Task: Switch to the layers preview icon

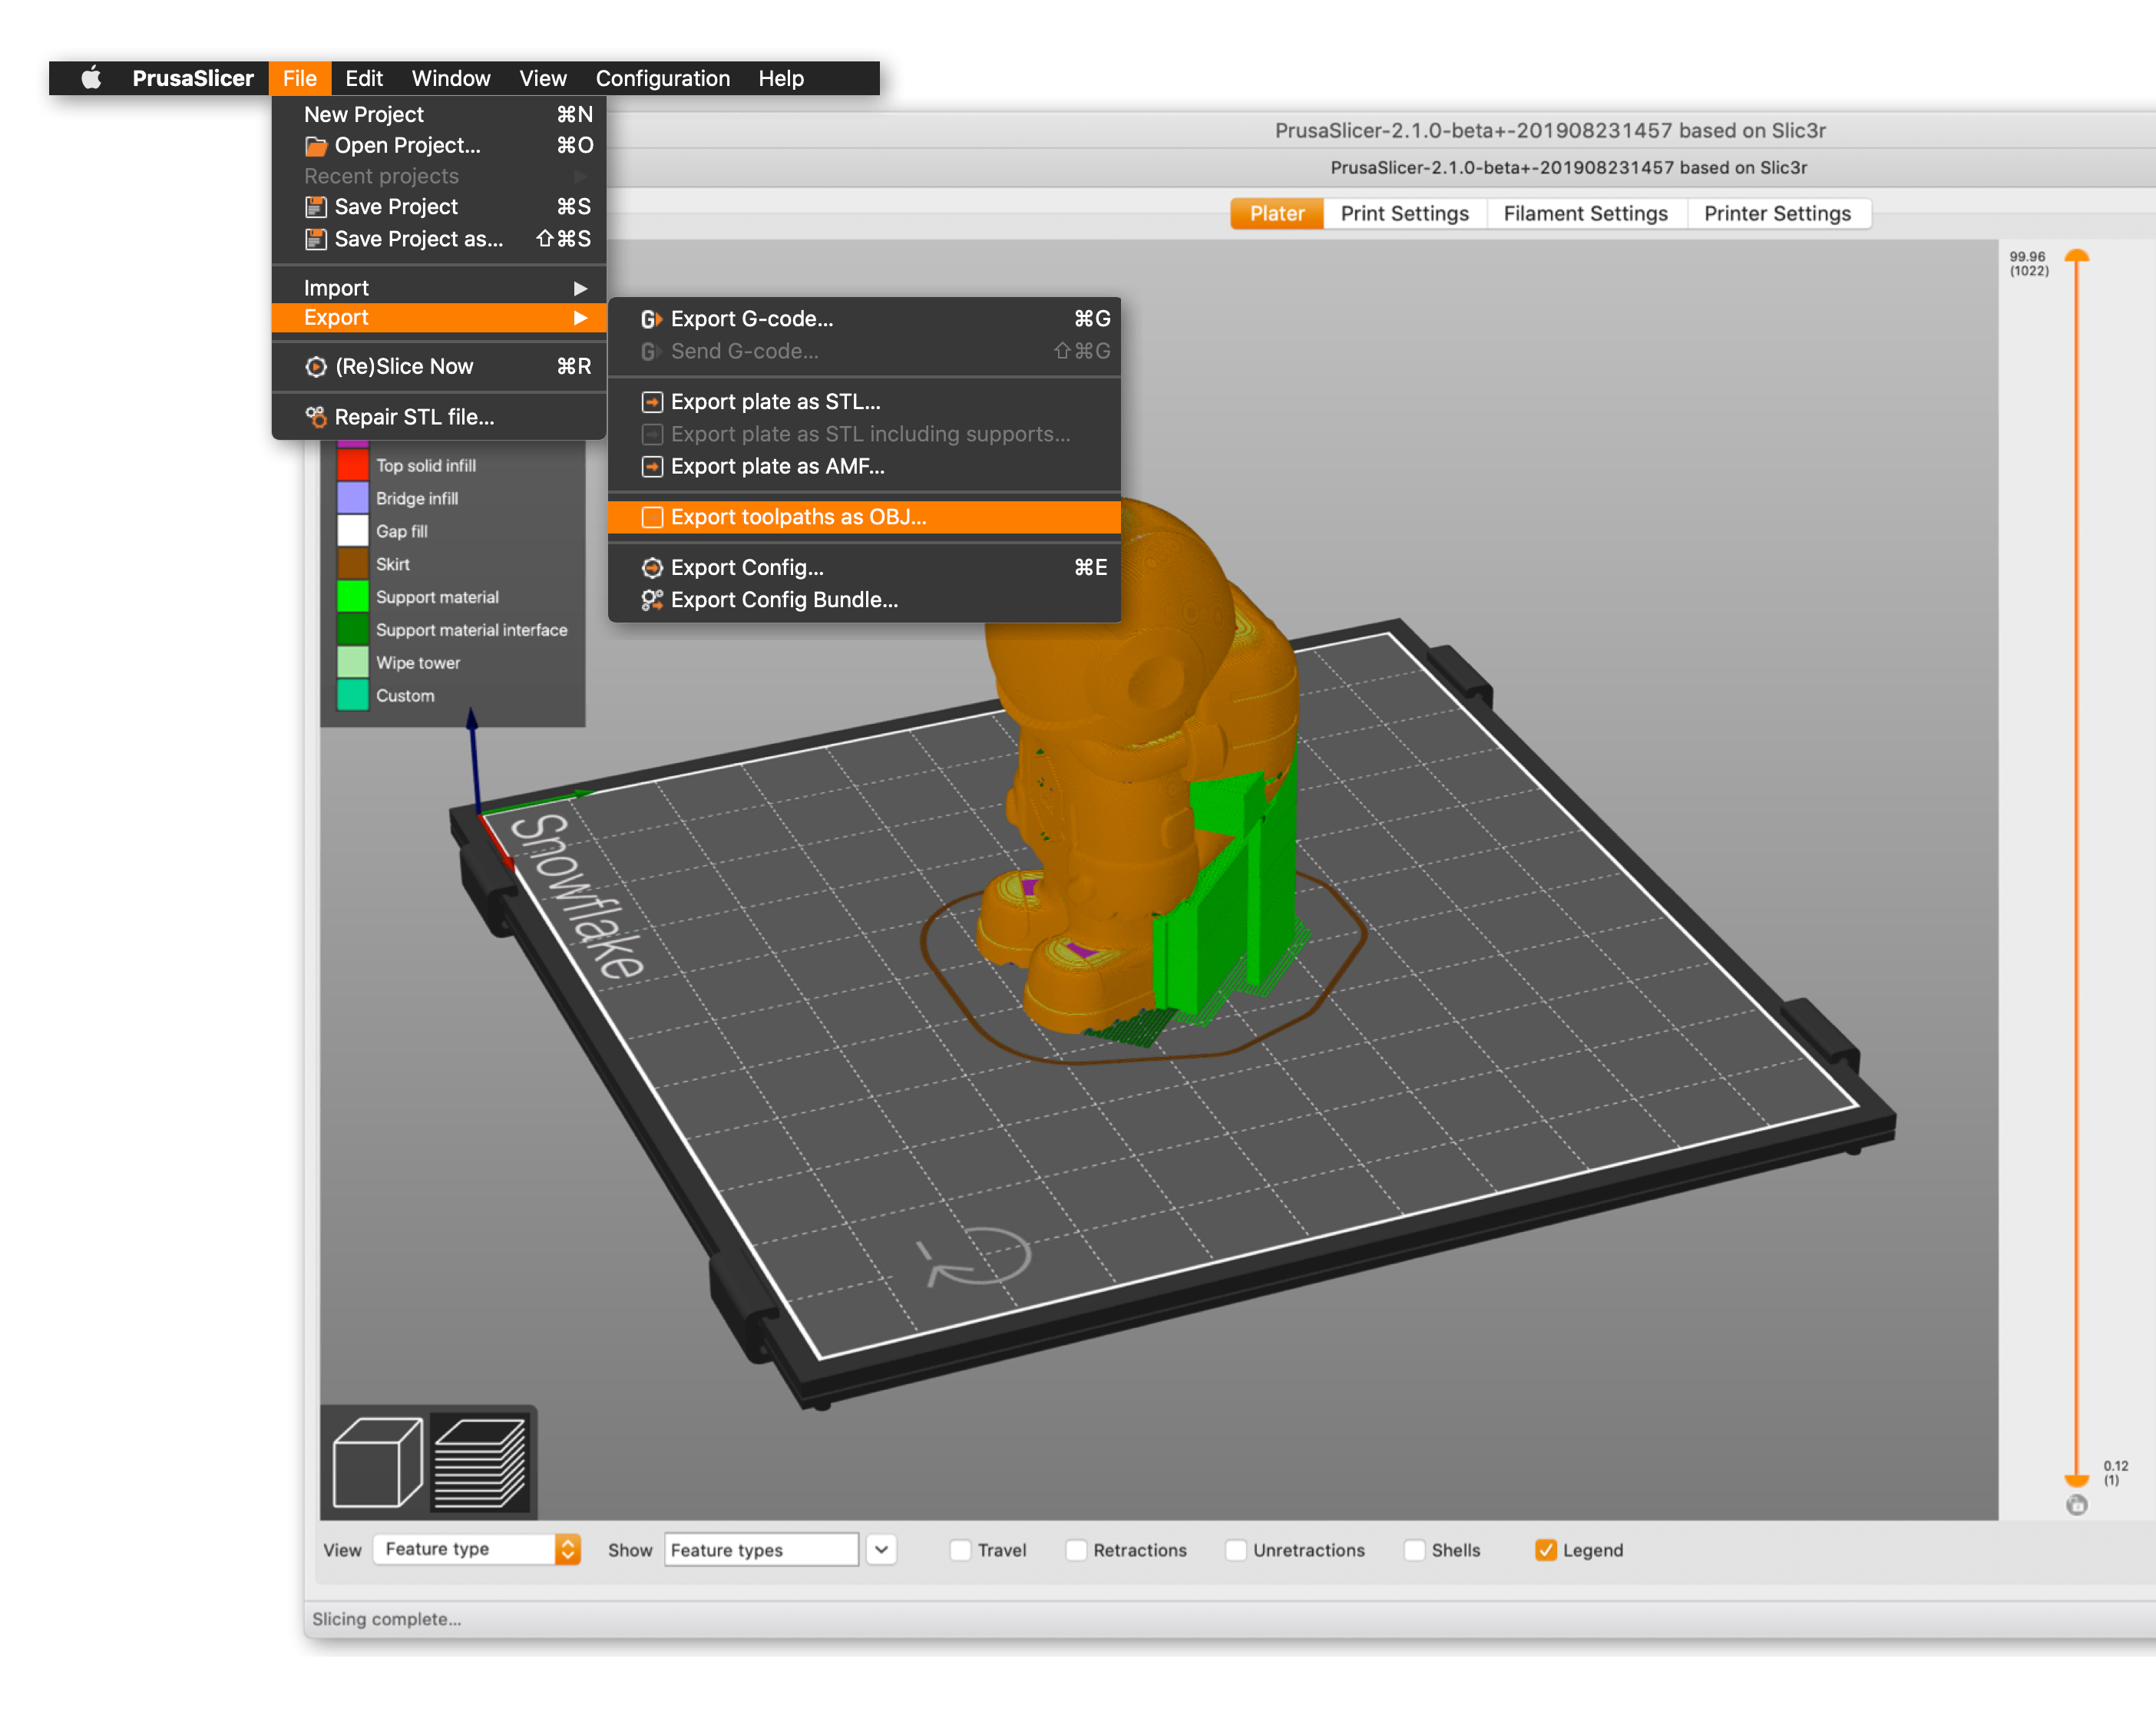Action: pyautogui.click(x=481, y=1461)
